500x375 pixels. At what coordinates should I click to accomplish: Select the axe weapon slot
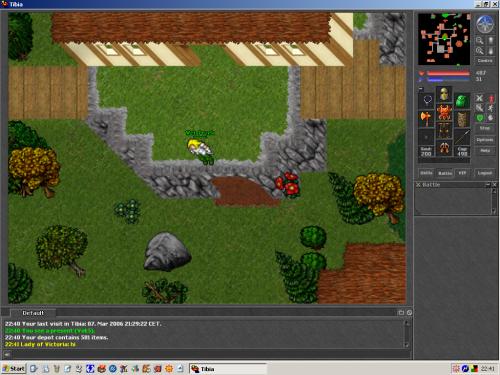click(426, 118)
